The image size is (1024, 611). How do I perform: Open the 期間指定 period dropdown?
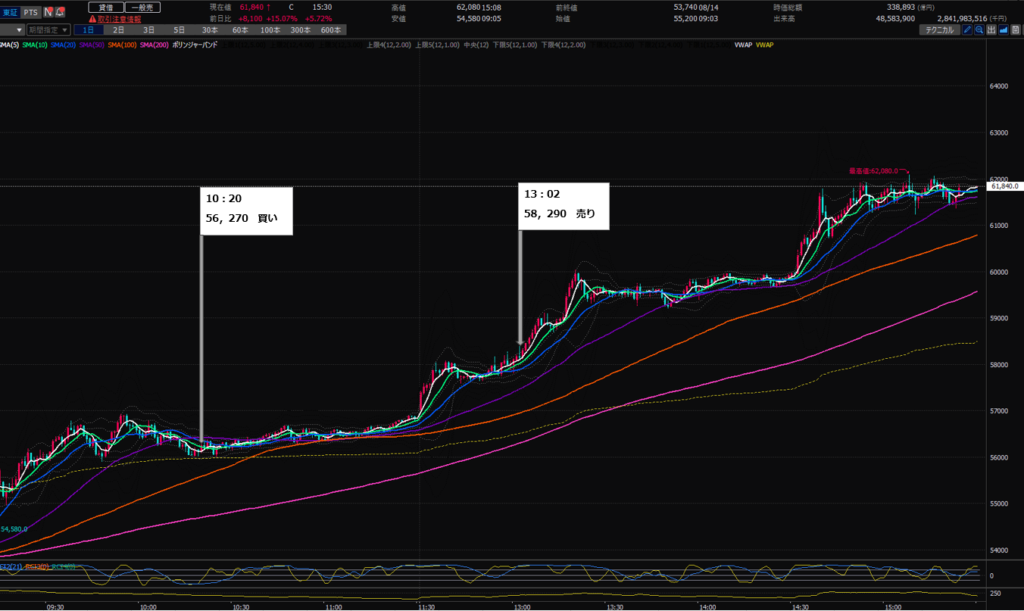point(48,30)
